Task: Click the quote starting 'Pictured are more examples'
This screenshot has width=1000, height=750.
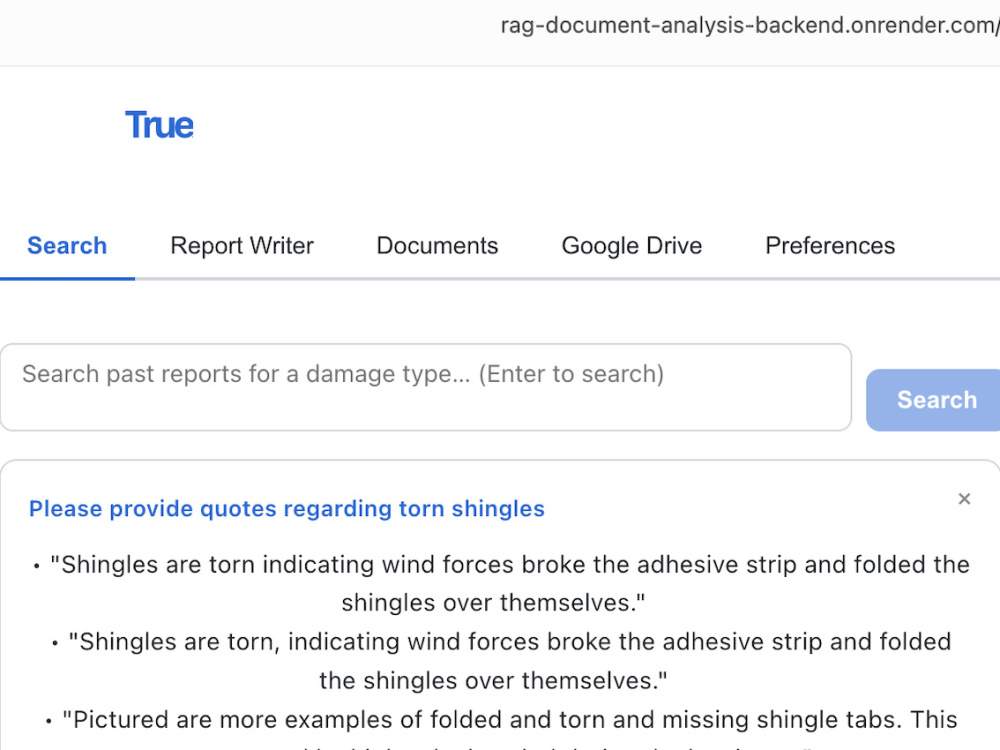Action: tap(501, 728)
